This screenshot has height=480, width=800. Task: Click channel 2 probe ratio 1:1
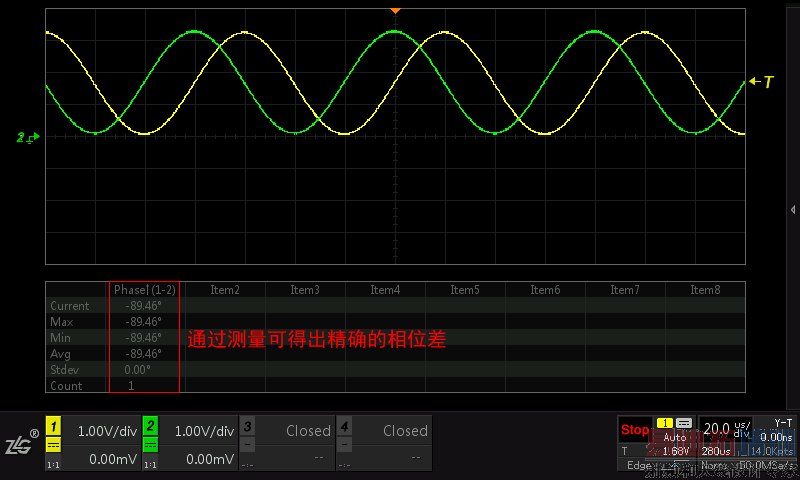(x=150, y=465)
